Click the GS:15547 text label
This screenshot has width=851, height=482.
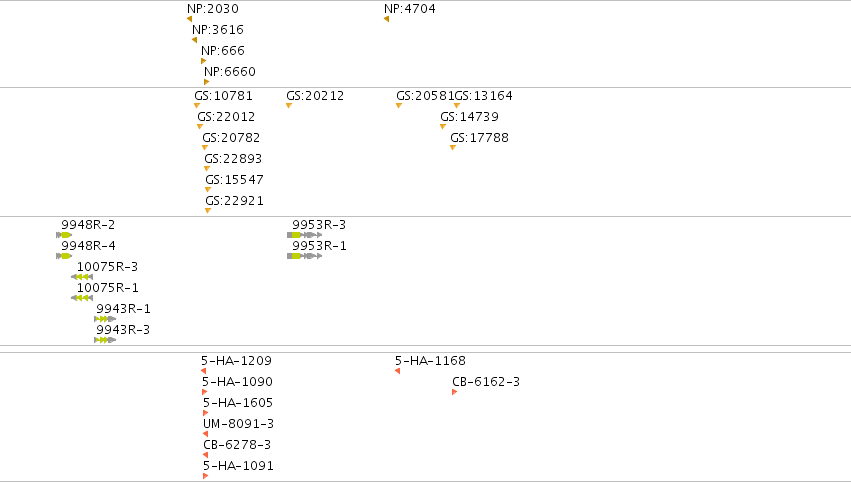tap(234, 180)
